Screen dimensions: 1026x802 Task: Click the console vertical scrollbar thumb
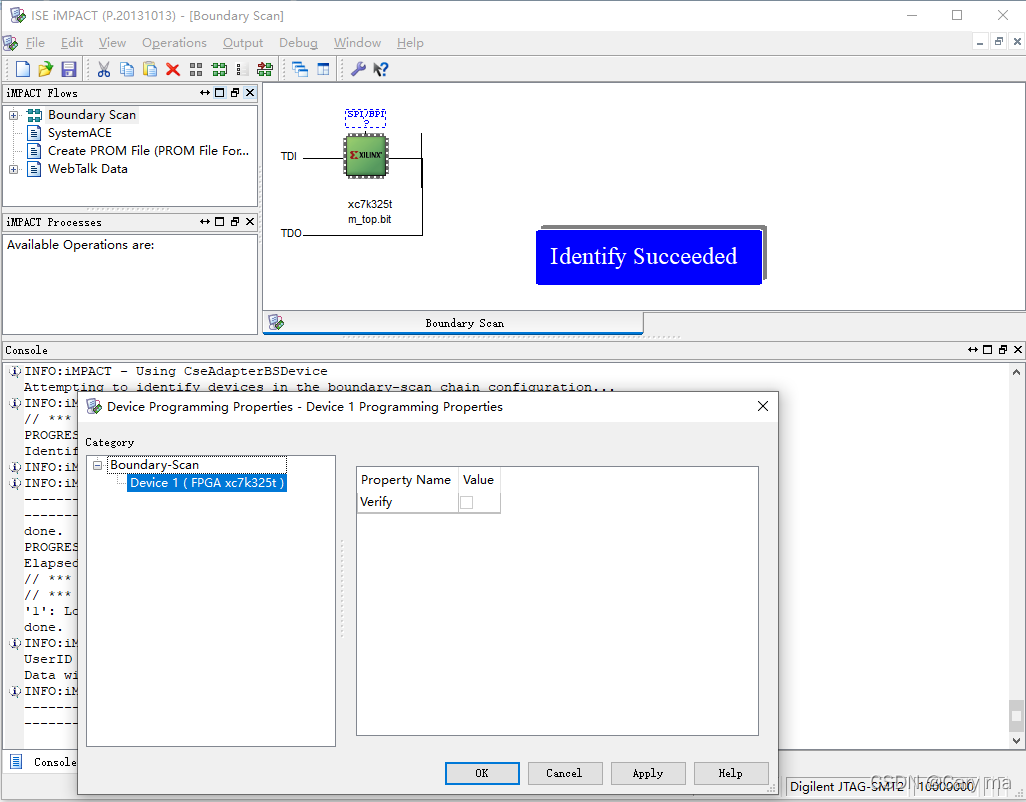click(x=1016, y=715)
